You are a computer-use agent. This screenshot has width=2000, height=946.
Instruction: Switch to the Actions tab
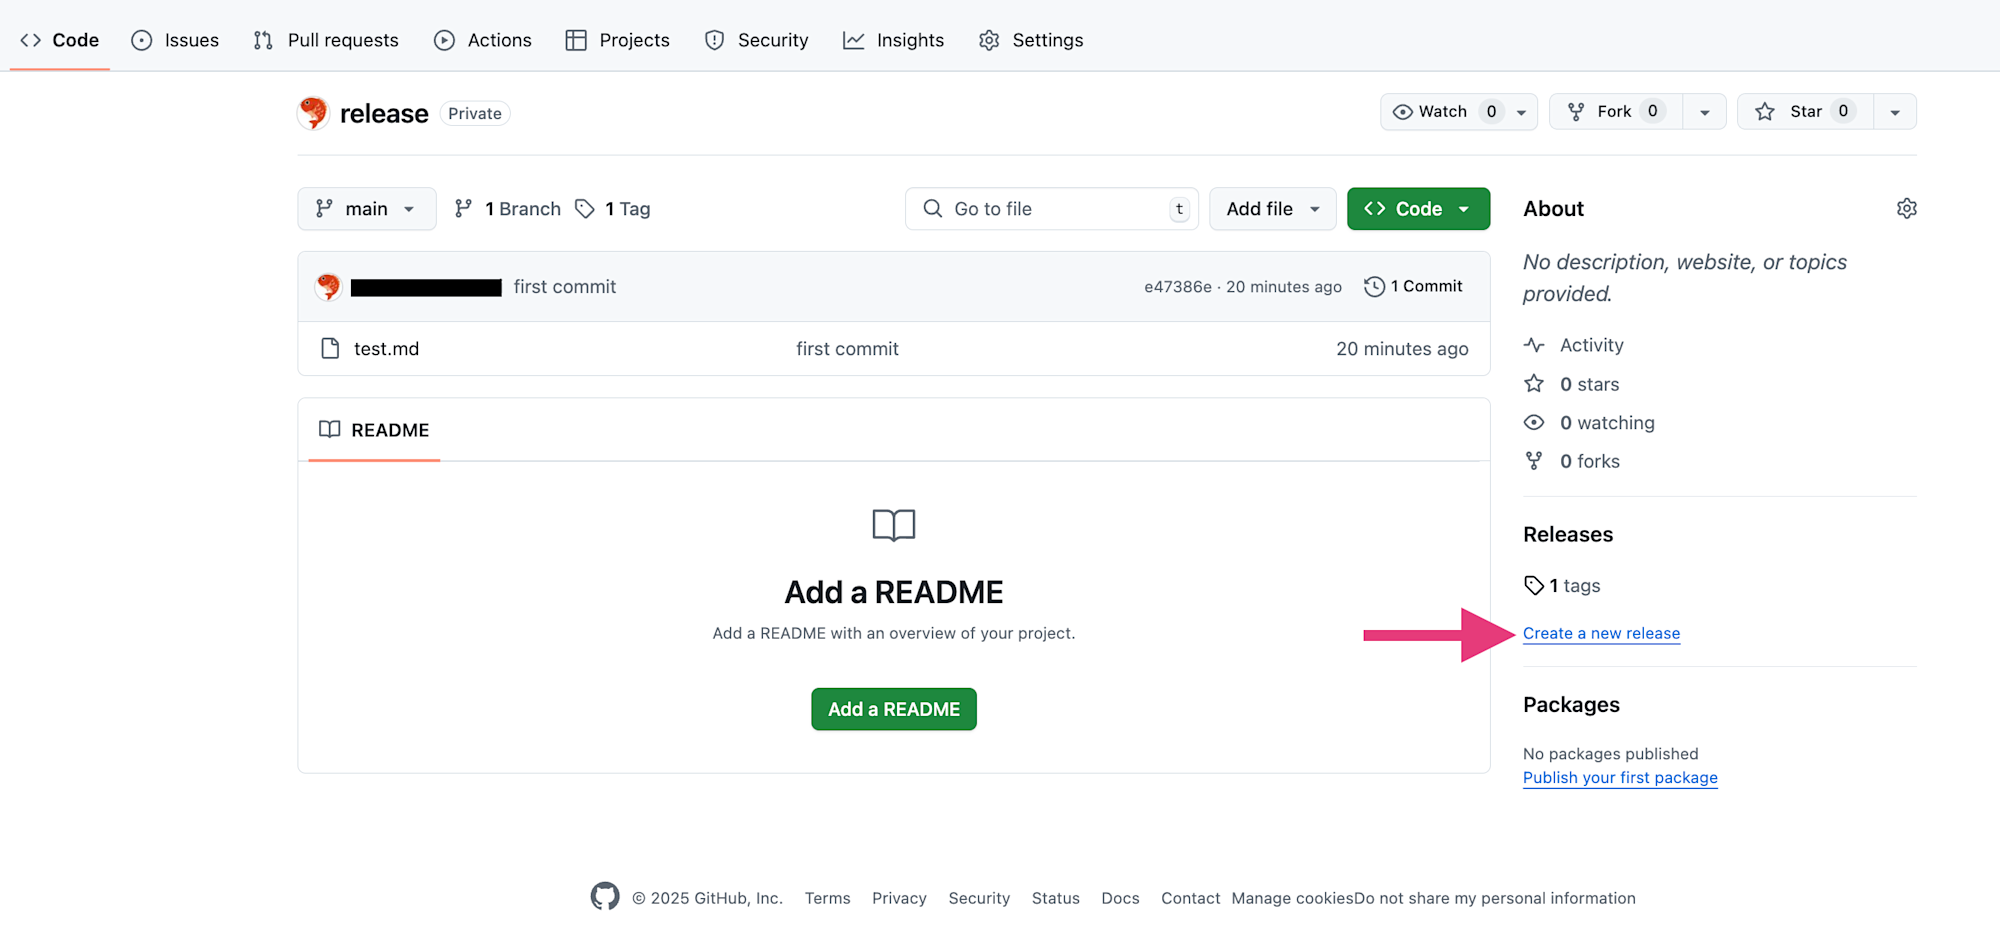483,40
